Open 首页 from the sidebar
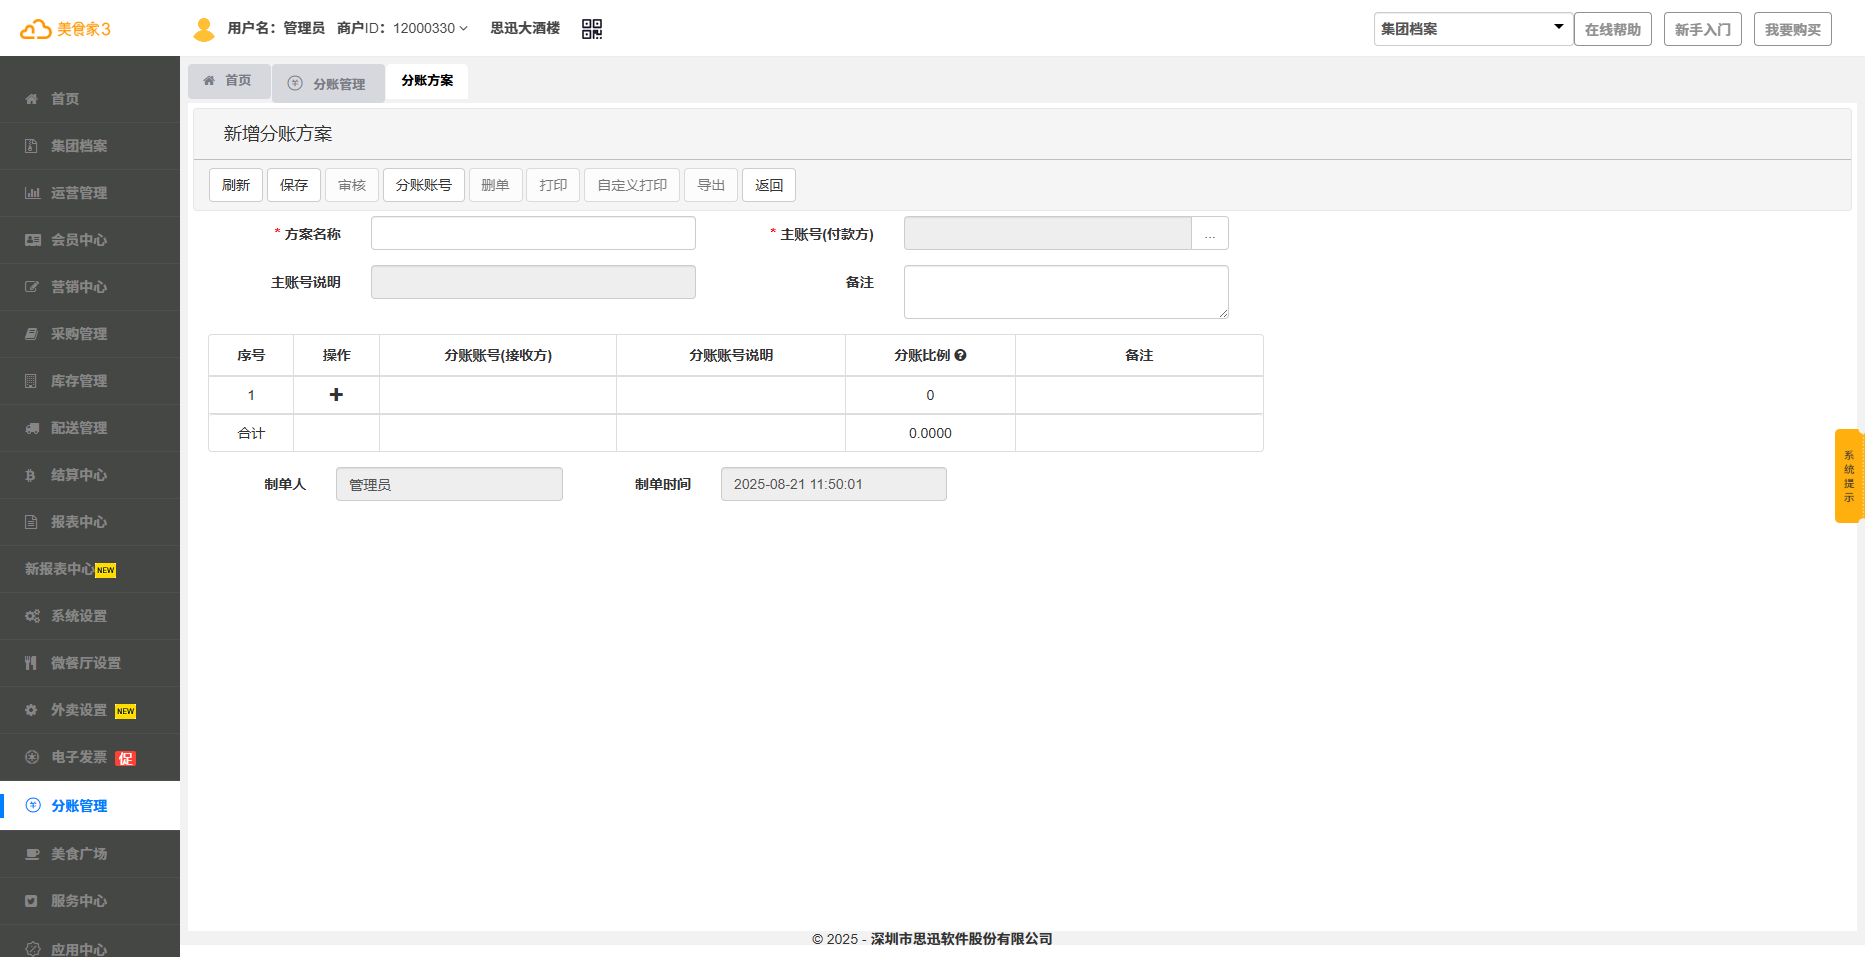Screen dimensions: 1865x957 coord(65,99)
